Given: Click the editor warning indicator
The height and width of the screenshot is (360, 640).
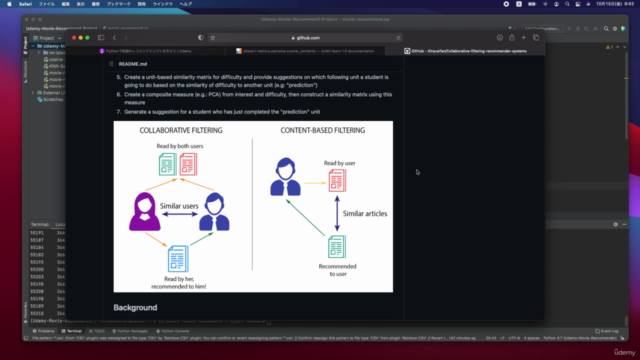Looking at the screenshot, I should (x=609, y=47).
